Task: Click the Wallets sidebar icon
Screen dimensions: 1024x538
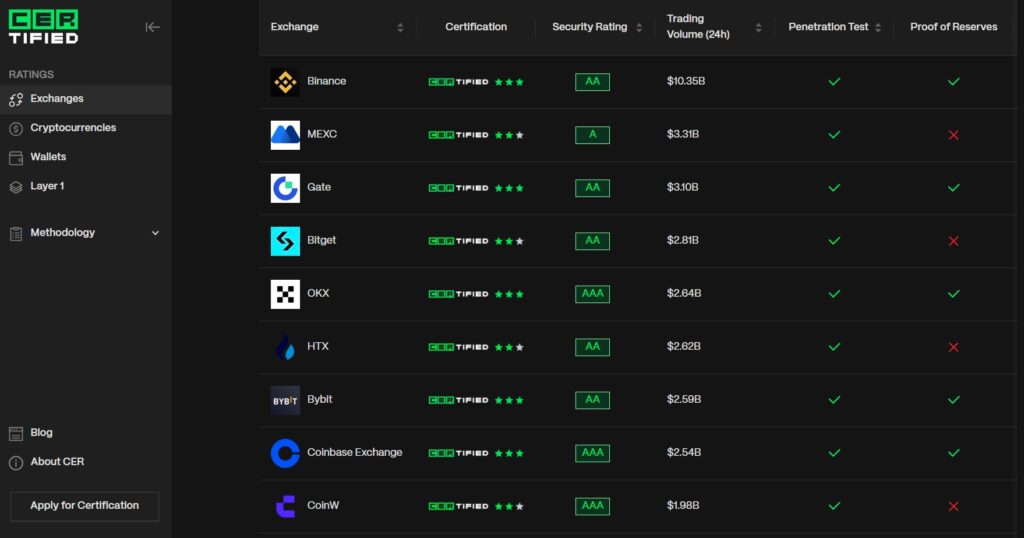Action: pos(16,157)
